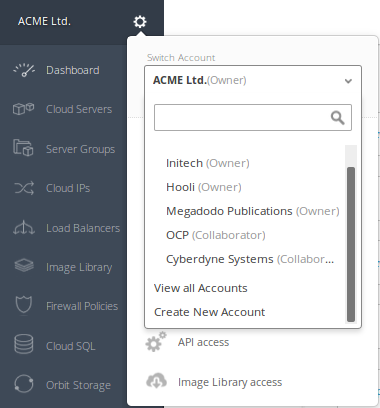Viewport: 380px width, 408px height.
Task: Select the Initech (Owner) account
Action: 208,163
